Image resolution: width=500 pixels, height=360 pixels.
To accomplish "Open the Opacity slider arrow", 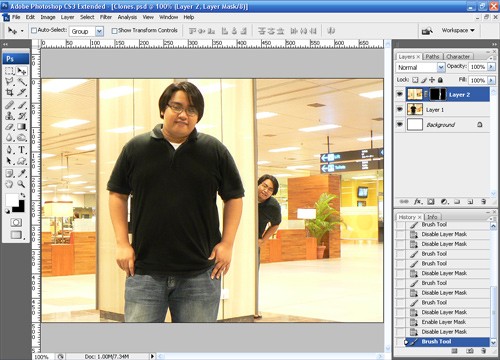I will coord(491,67).
